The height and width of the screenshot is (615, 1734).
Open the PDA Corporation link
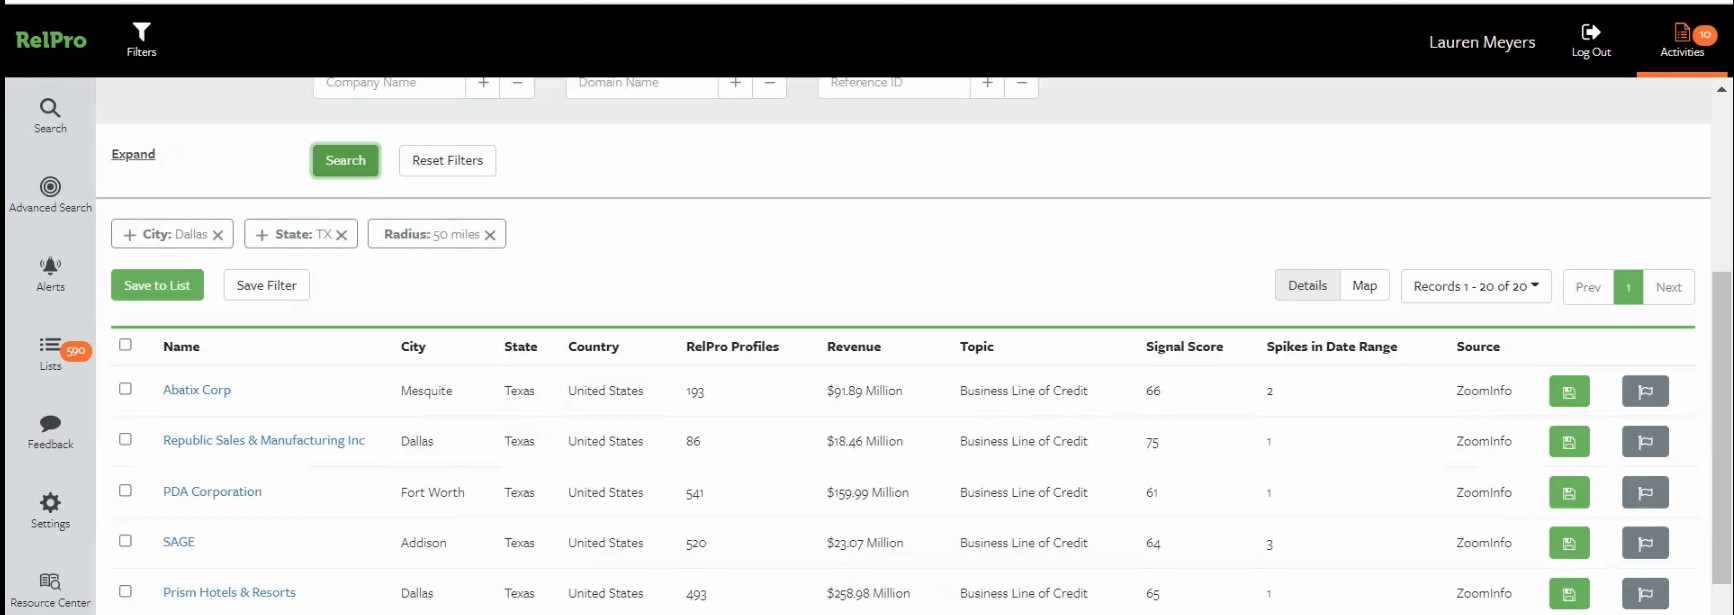coord(212,491)
